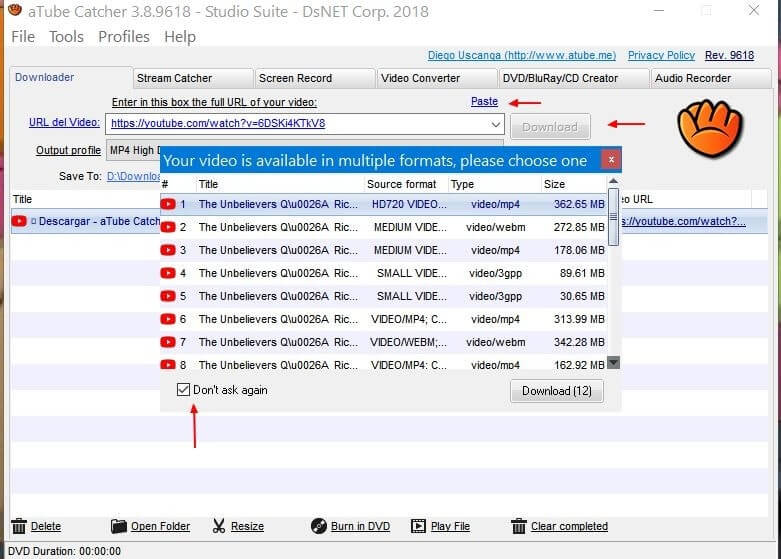Image resolution: width=781 pixels, height=559 pixels.
Task: Click the format list scroll down arrow
Action: (614, 363)
